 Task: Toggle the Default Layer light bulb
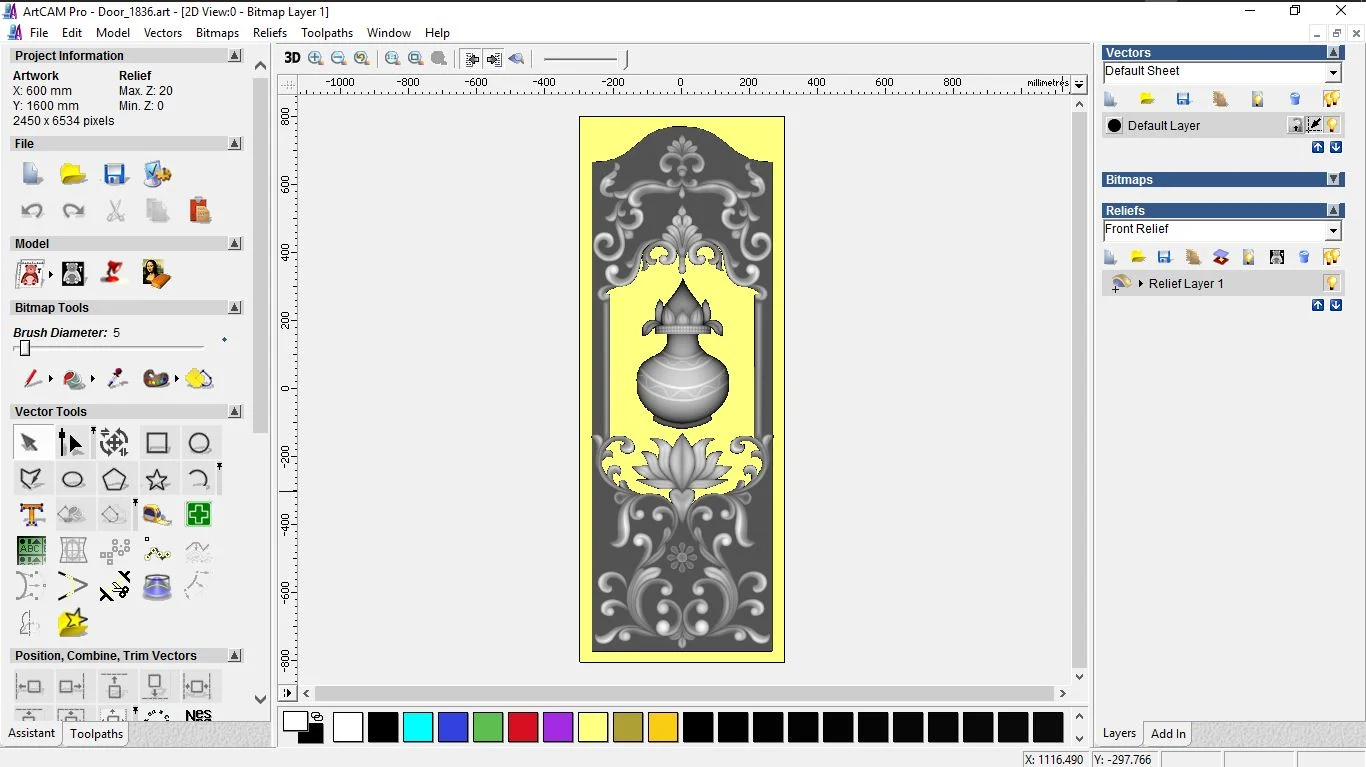[1331, 125]
